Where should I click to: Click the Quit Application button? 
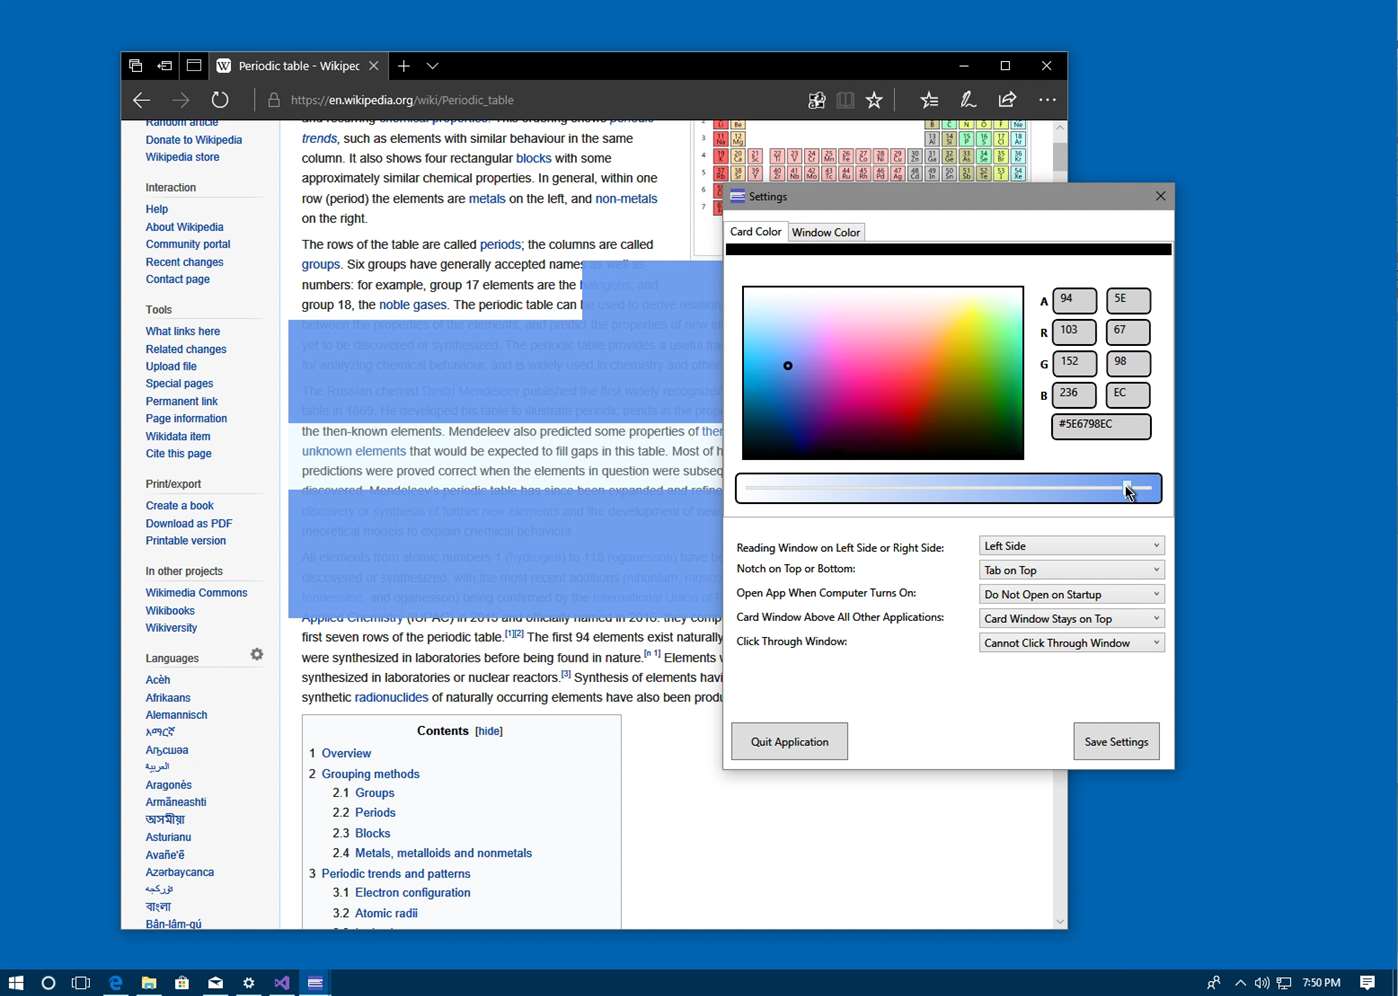789,741
